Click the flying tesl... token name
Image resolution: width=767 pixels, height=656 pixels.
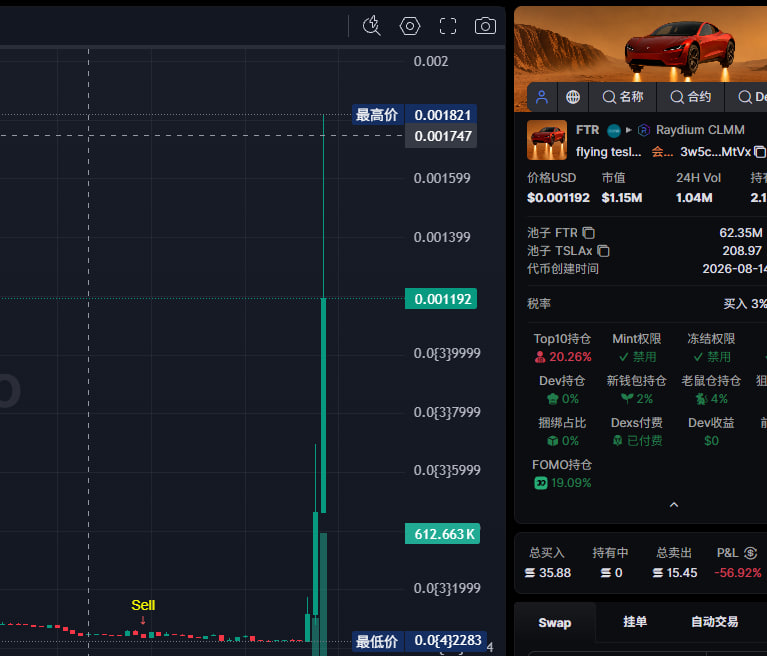pos(609,152)
